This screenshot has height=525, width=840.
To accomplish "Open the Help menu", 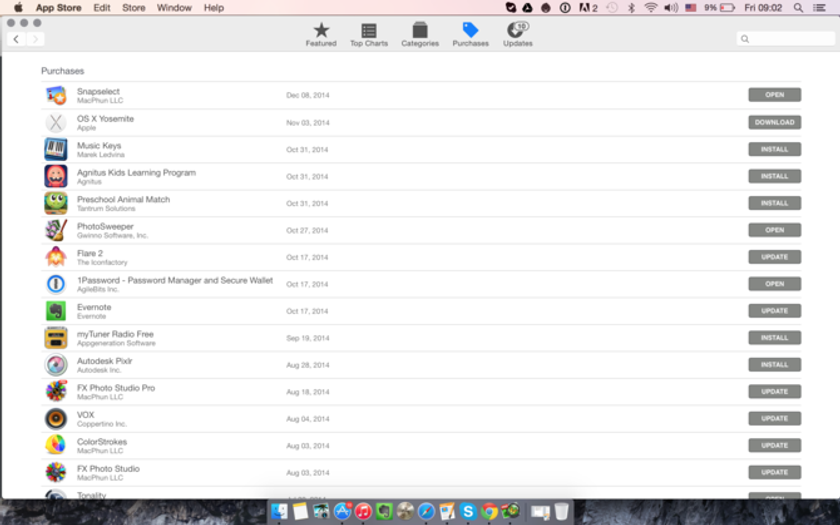I will pos(214,8).
